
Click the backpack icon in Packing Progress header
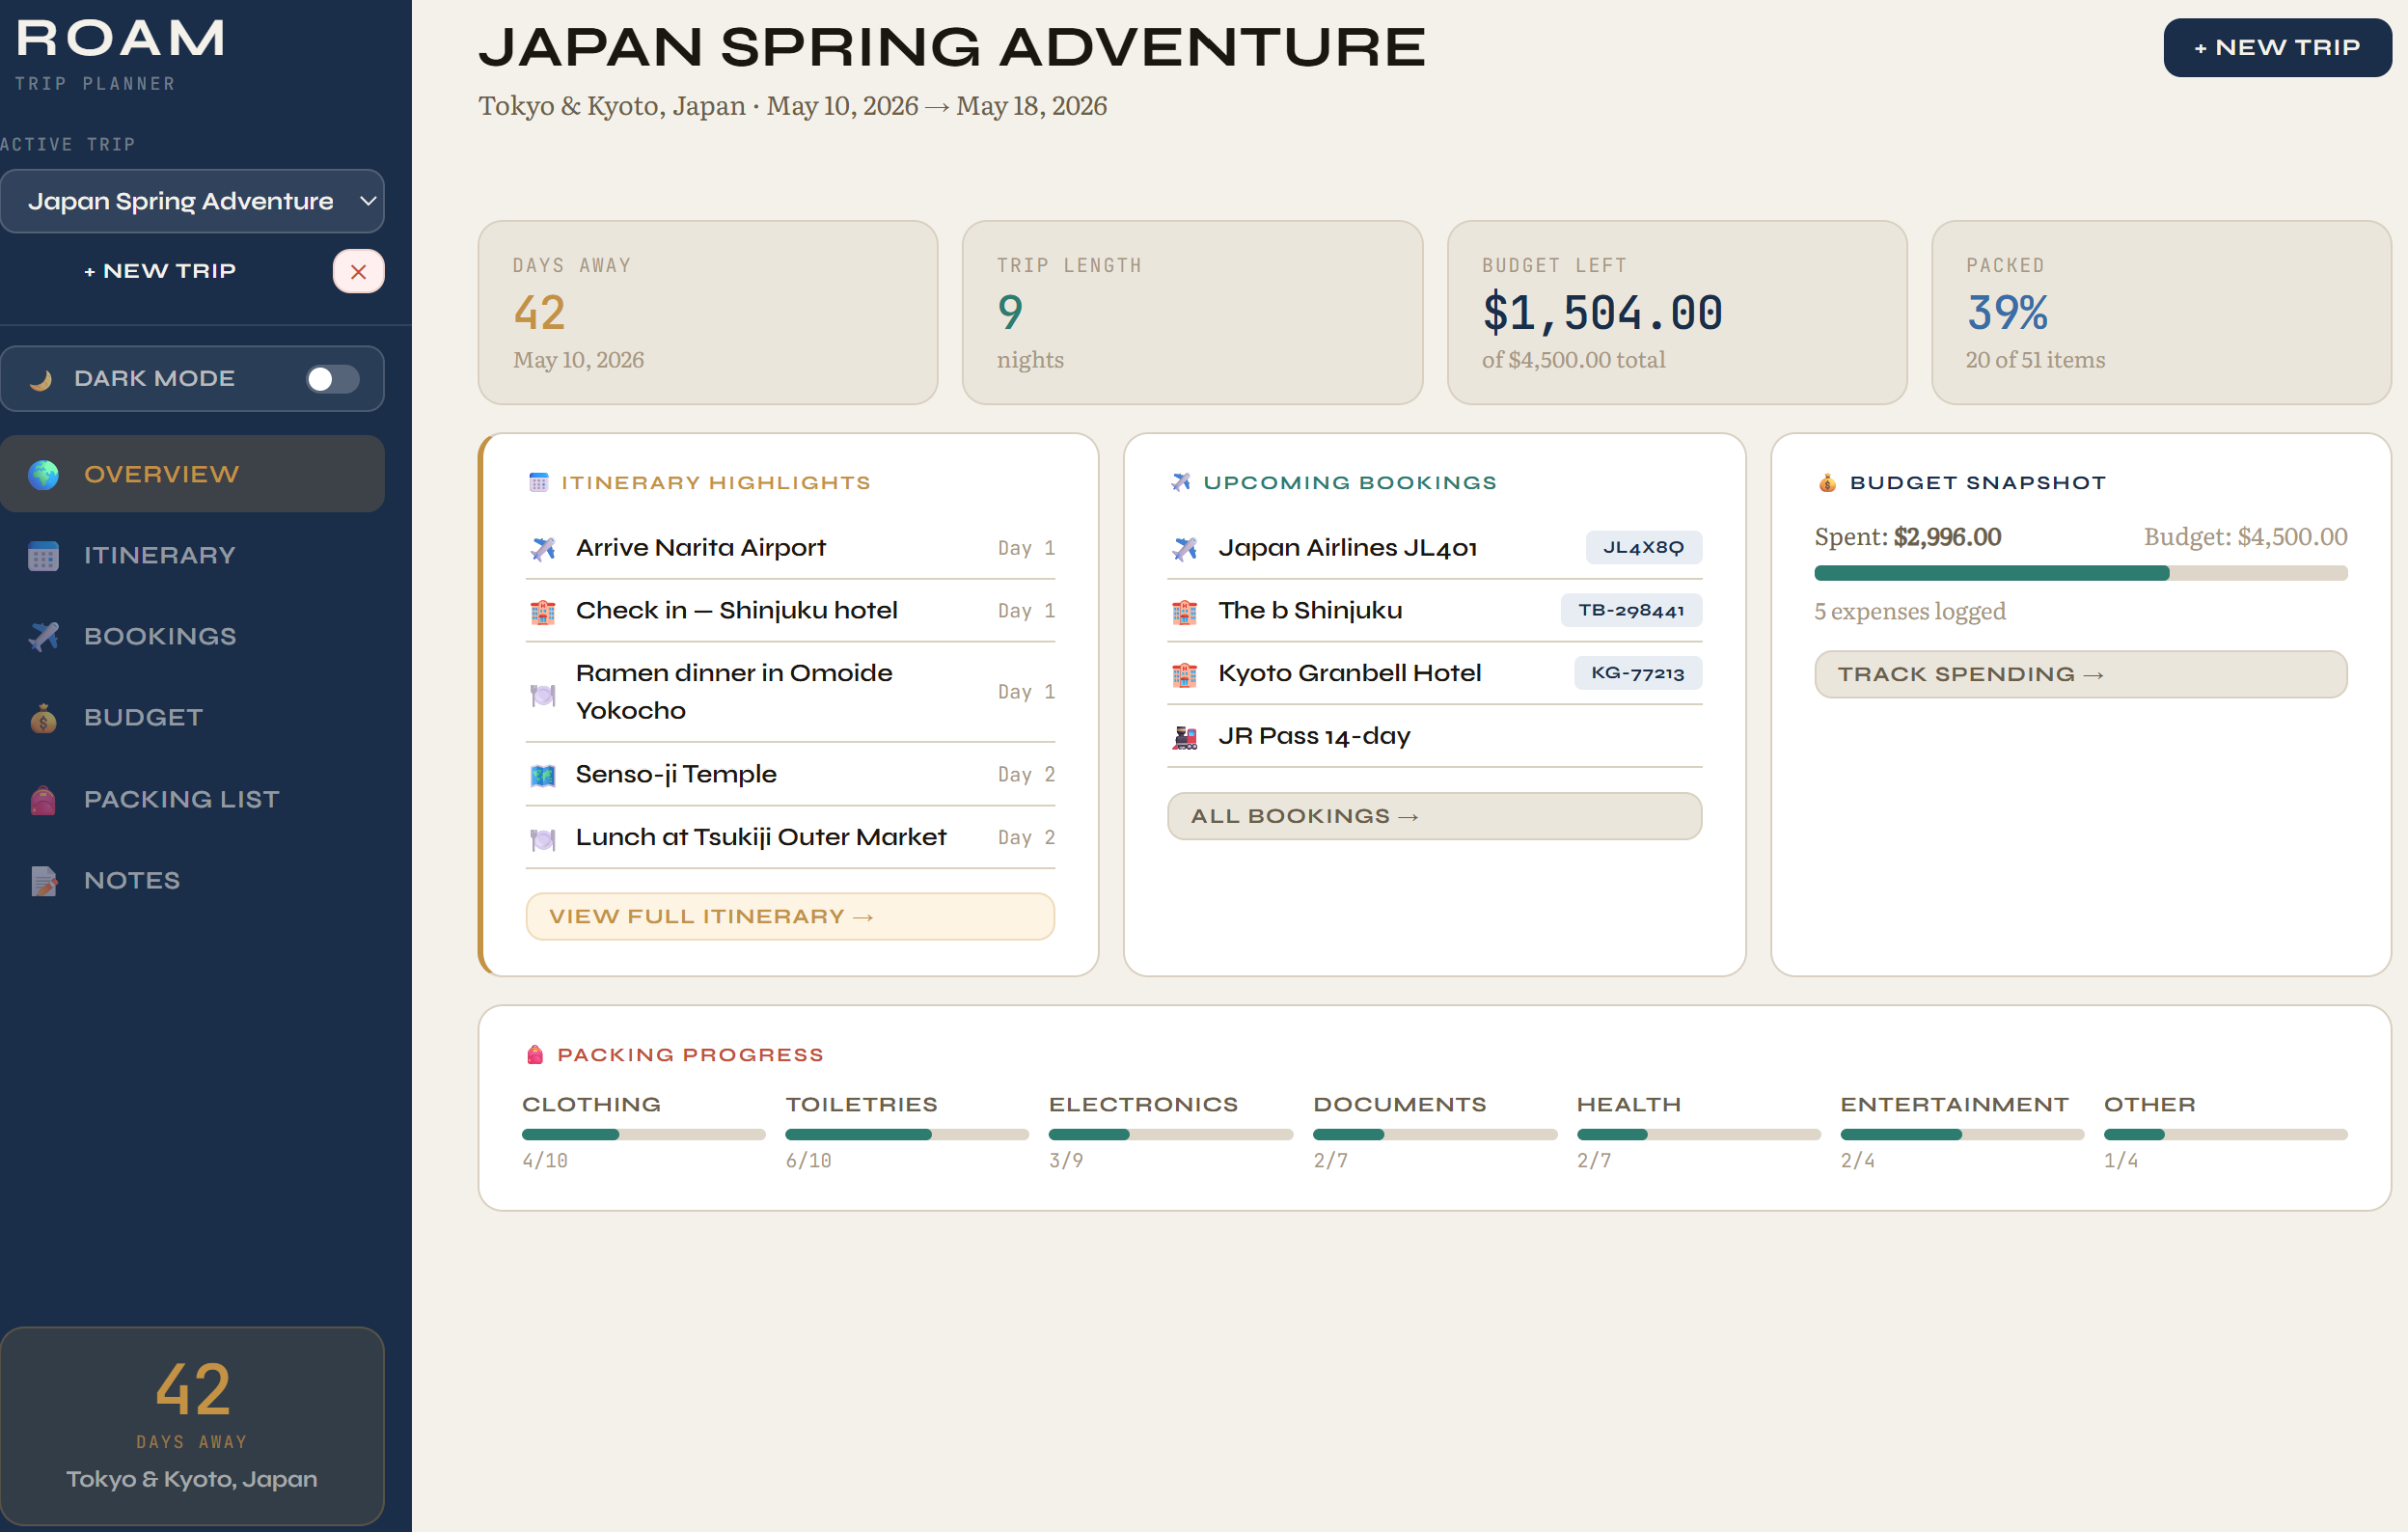535,1054
